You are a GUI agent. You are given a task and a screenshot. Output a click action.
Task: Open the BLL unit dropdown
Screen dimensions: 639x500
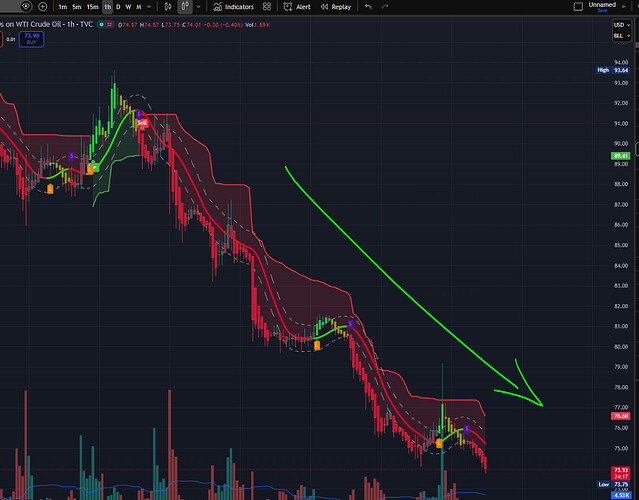pyautogui.click(x=622, y=36)
